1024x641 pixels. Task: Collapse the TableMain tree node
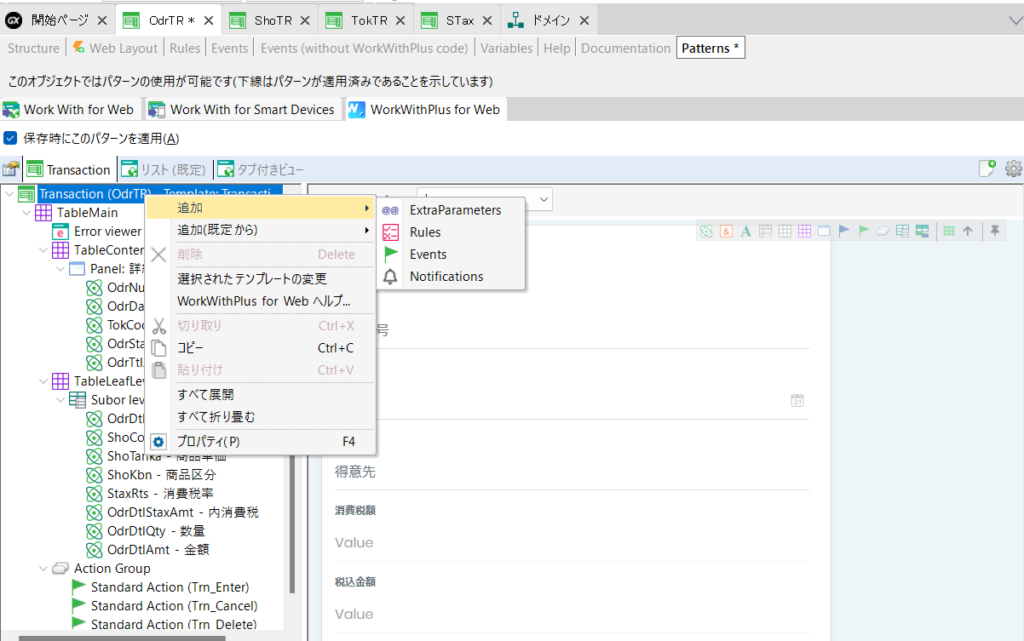[27, 213]
